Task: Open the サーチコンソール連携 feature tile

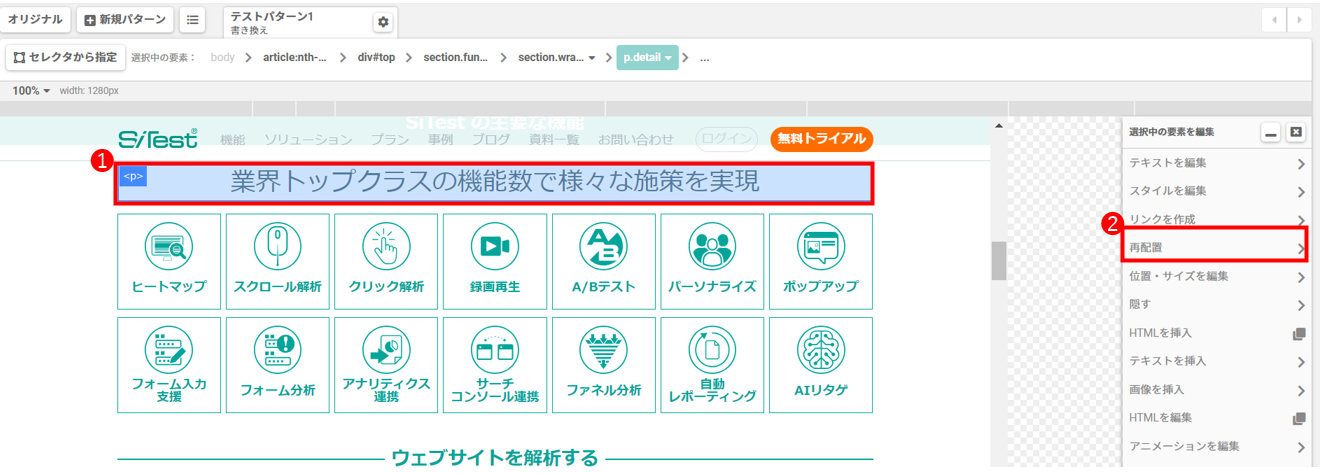Action: click(x=495, y=365)
